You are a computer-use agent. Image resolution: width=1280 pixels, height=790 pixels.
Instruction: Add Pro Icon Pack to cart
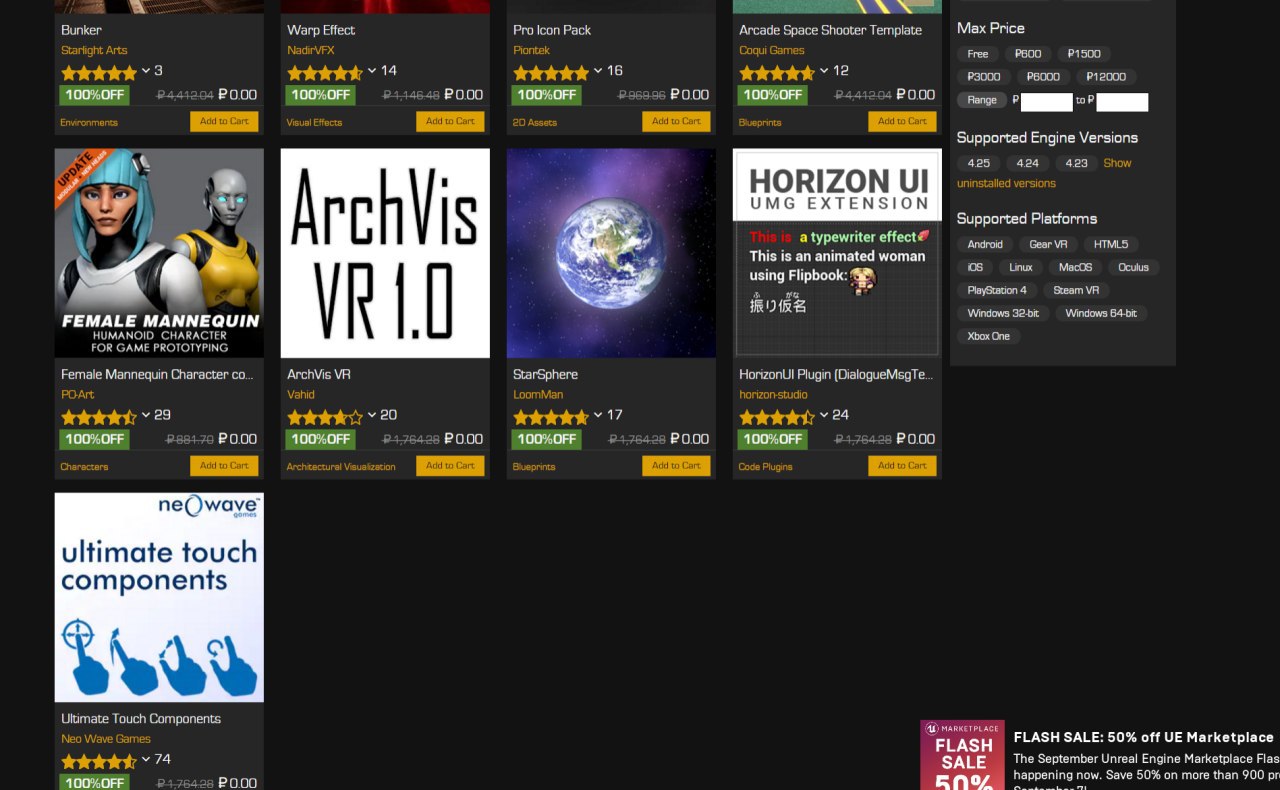[676, 121]
